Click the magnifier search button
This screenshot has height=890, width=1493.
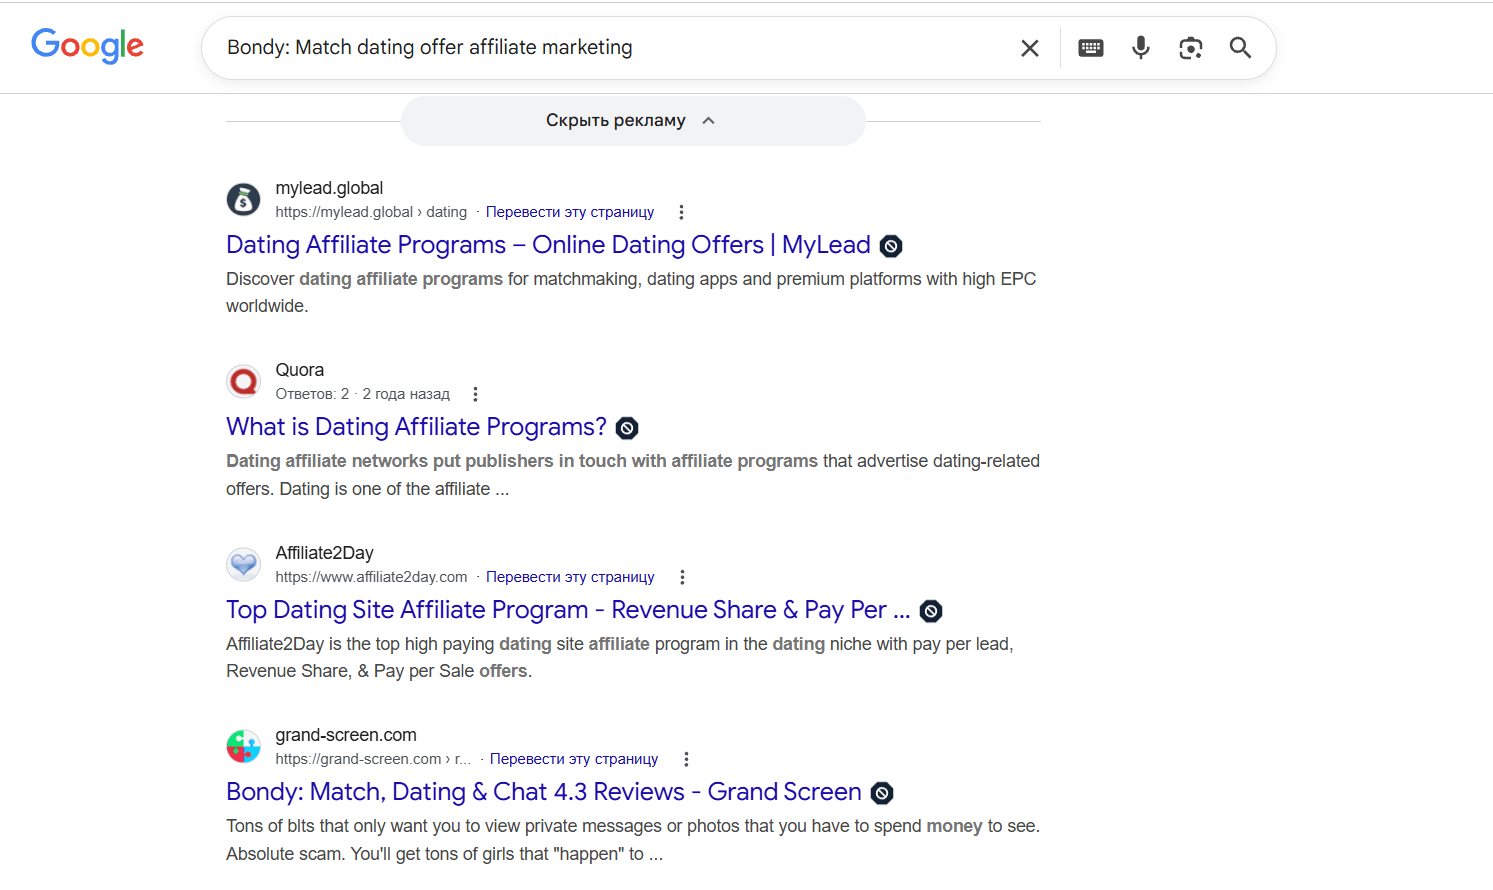pyautogui.click(x=1240, y=47)
